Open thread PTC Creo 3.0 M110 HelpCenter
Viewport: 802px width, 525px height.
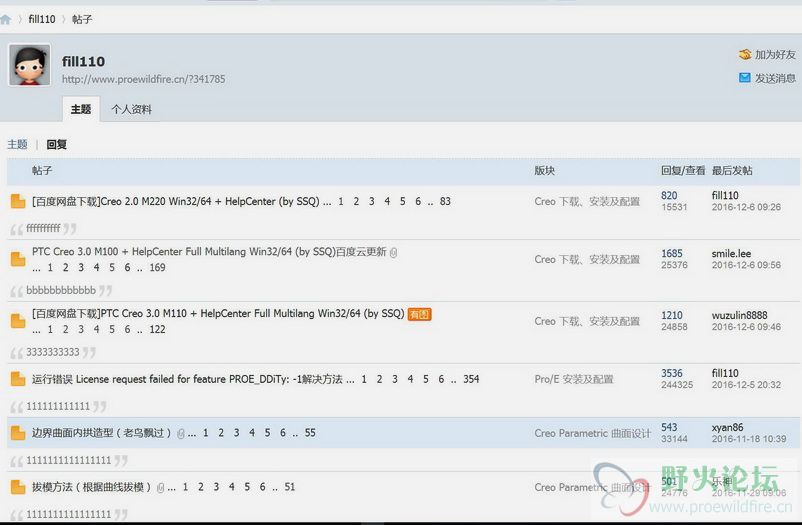(x=218, y=313)
